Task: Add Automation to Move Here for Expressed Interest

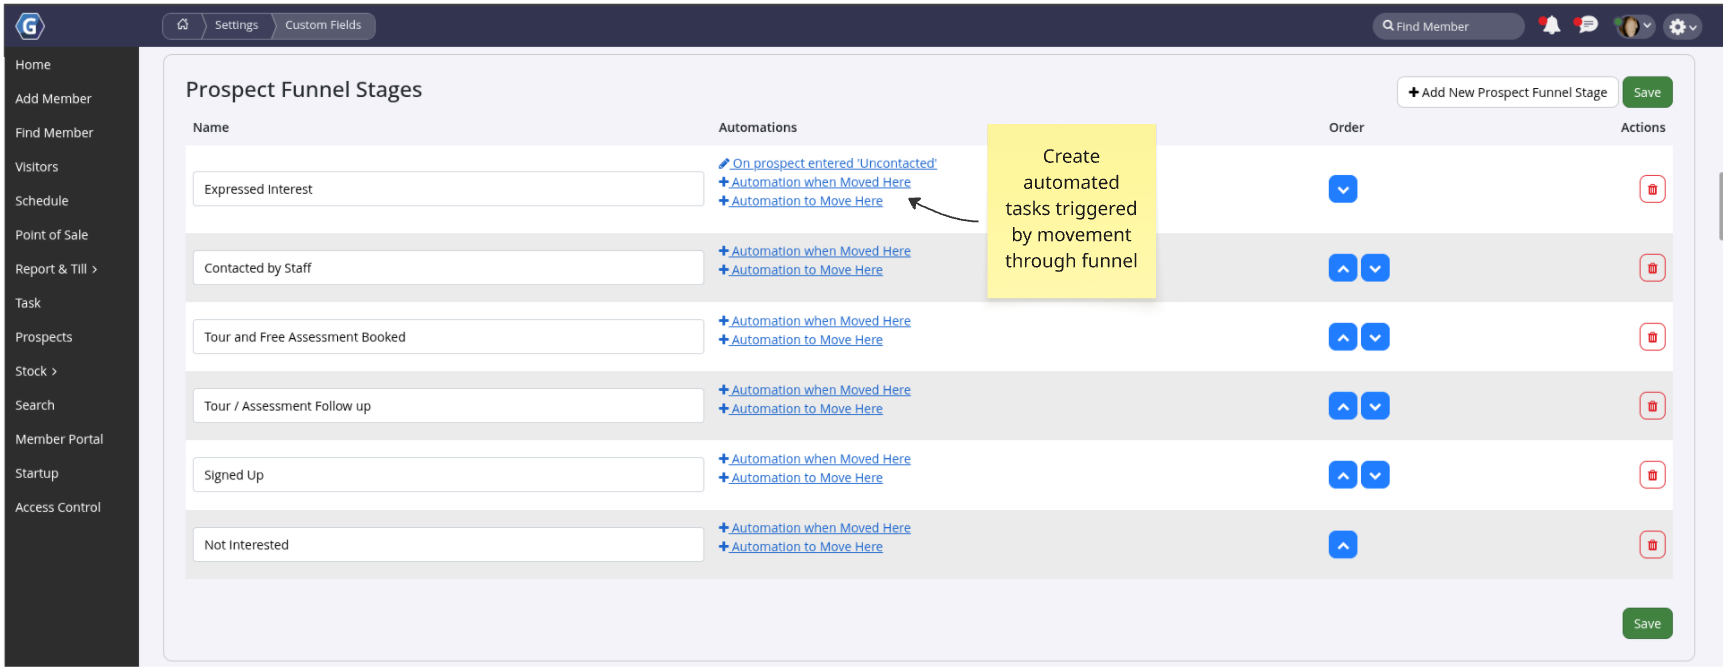Action: click(801, 201)
